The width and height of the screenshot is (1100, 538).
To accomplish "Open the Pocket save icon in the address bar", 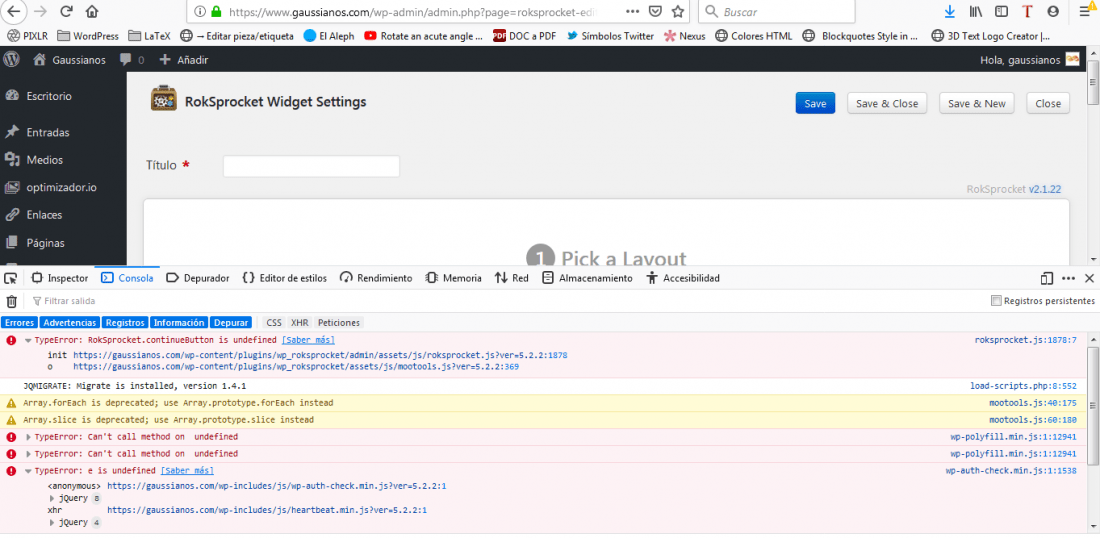I will pyautogui.click(x=655, y=11).
